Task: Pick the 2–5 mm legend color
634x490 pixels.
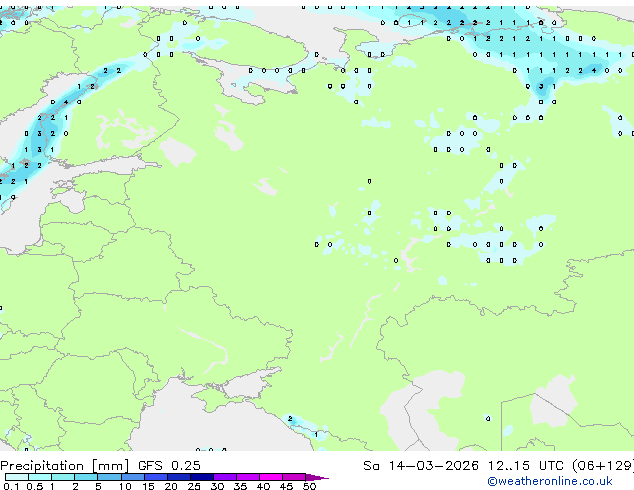Action: pos(86,477)
